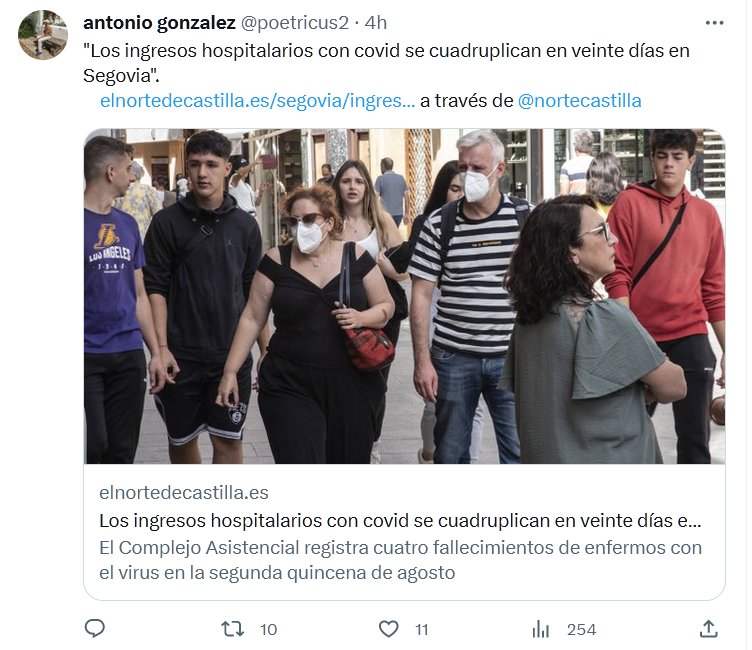Screen dimensions: 752x650
Task: Click the reply speech bubble icon
Action: pyautogui.click(x=94, y=628)
